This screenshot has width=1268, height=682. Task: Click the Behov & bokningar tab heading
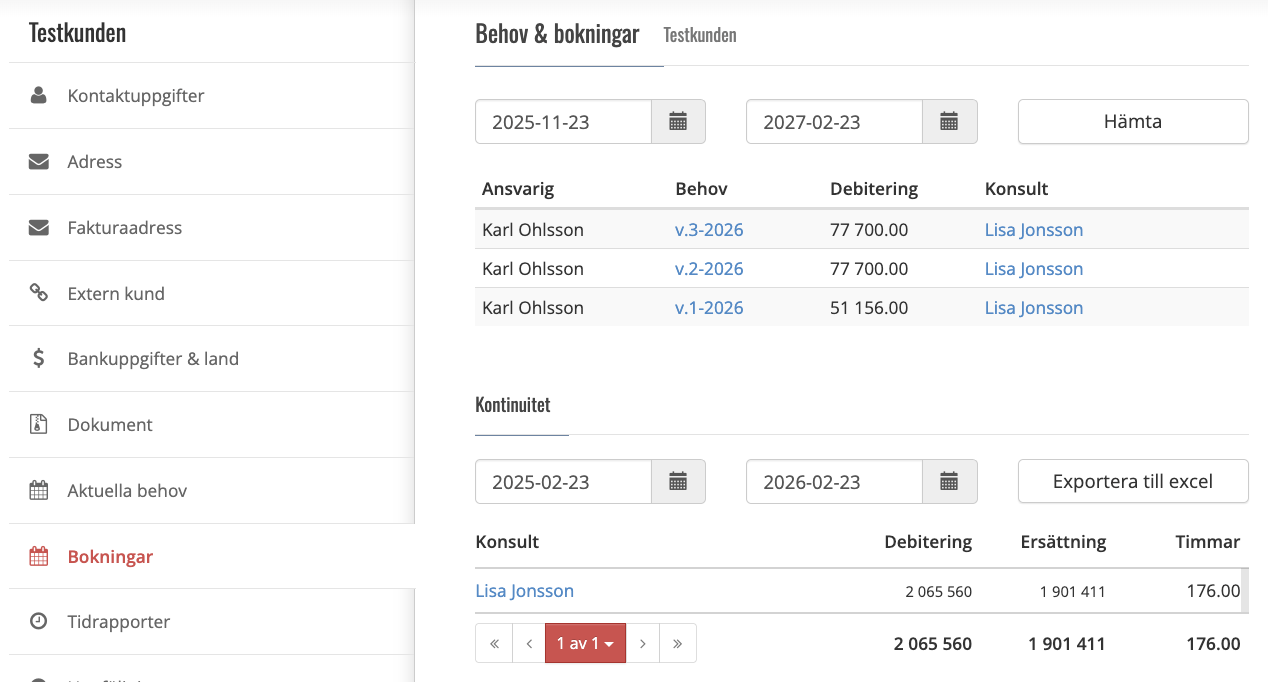tap(557, 34)
